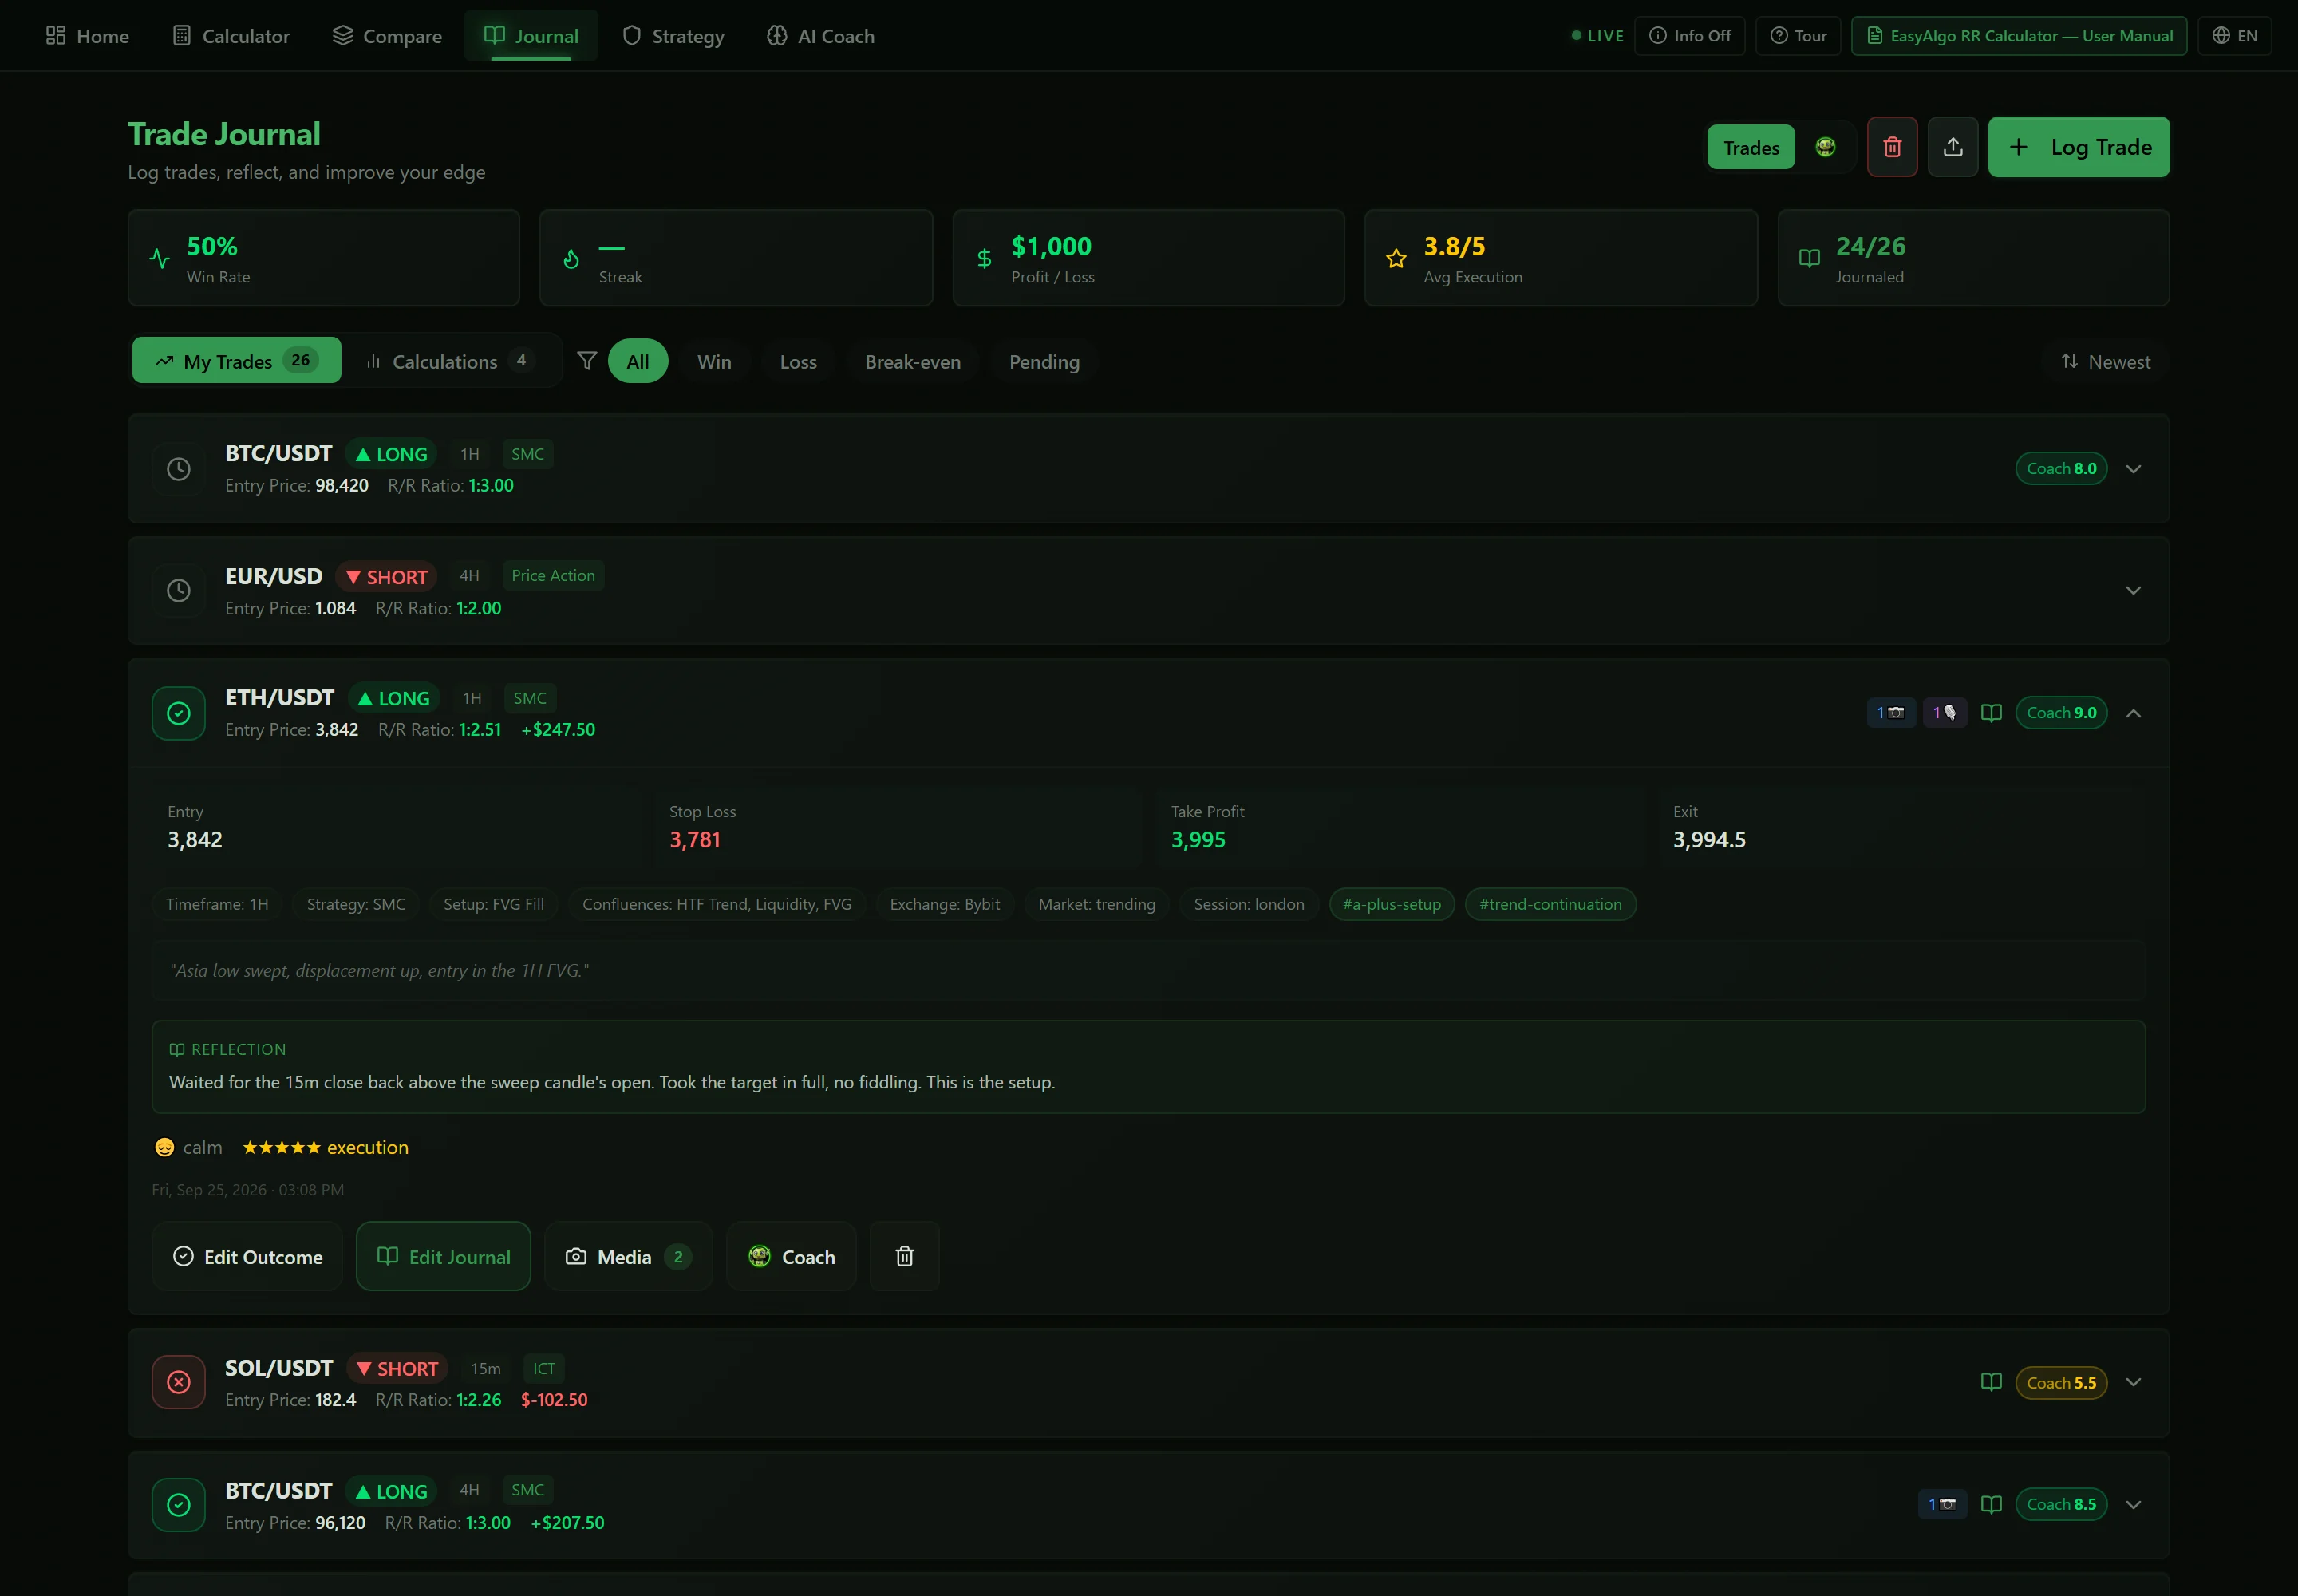Viewport: 2298px width, 1596px height.
Task: Click the Win Rate pulse icon
Action: (x=159, y=259)
